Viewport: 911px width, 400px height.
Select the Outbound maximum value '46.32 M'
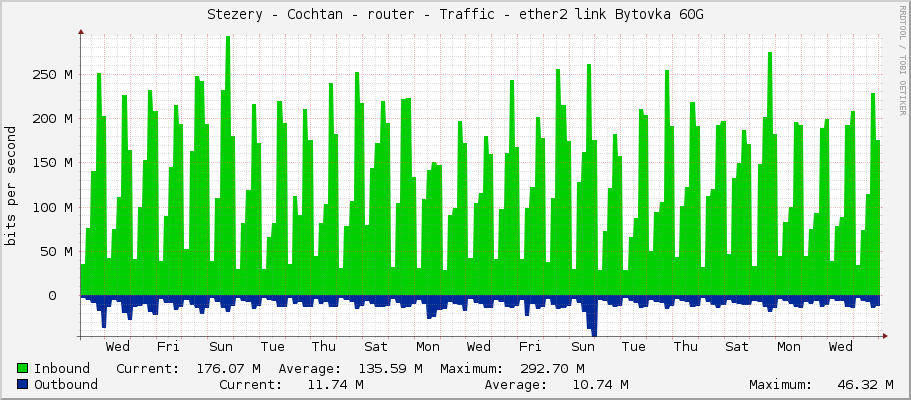pos(866,384)
